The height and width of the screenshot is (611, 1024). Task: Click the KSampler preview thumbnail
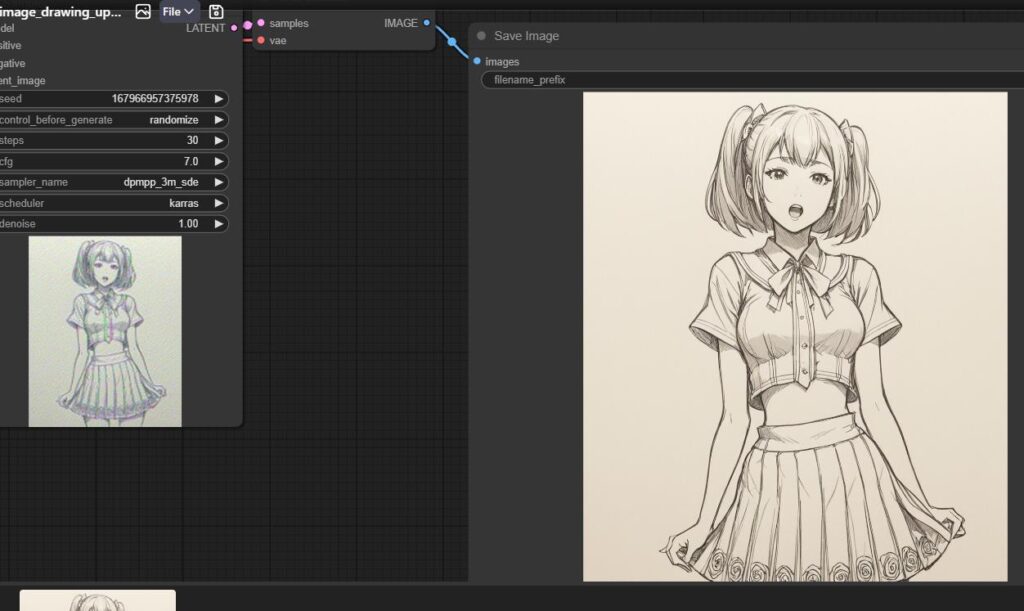105,332
